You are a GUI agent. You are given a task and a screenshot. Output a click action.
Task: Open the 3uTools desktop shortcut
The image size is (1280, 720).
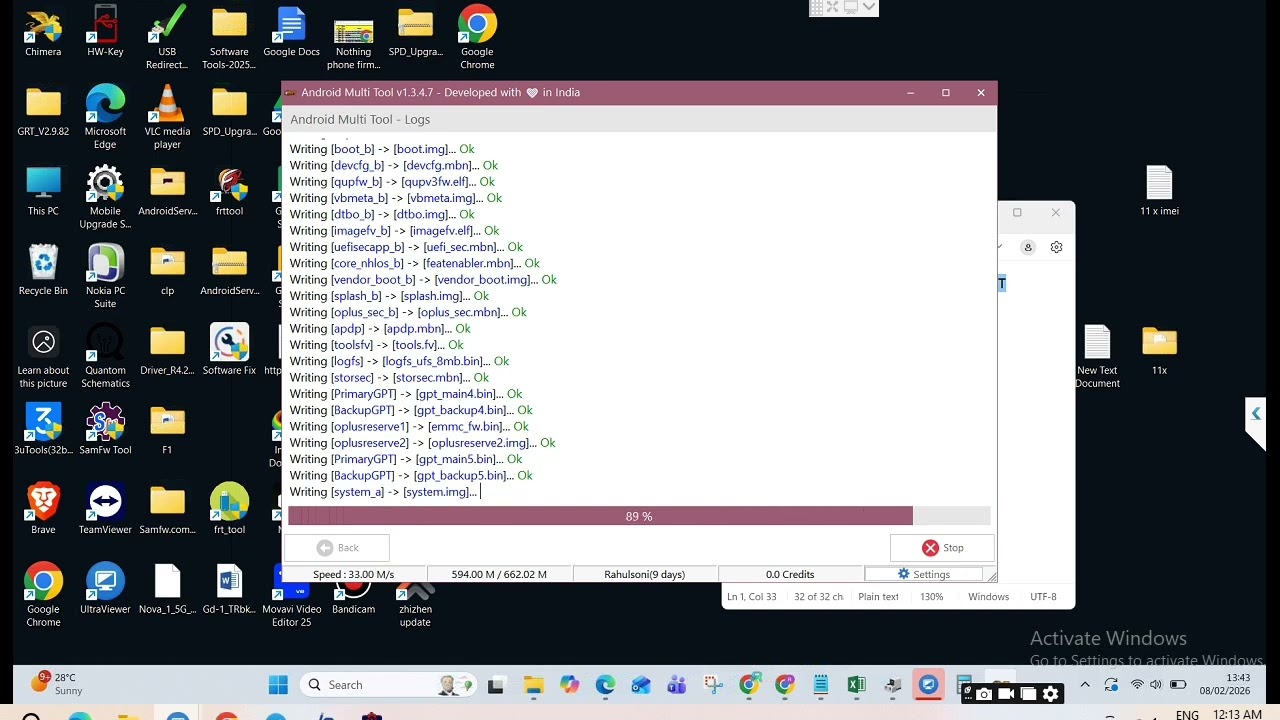tap(43, 430)
